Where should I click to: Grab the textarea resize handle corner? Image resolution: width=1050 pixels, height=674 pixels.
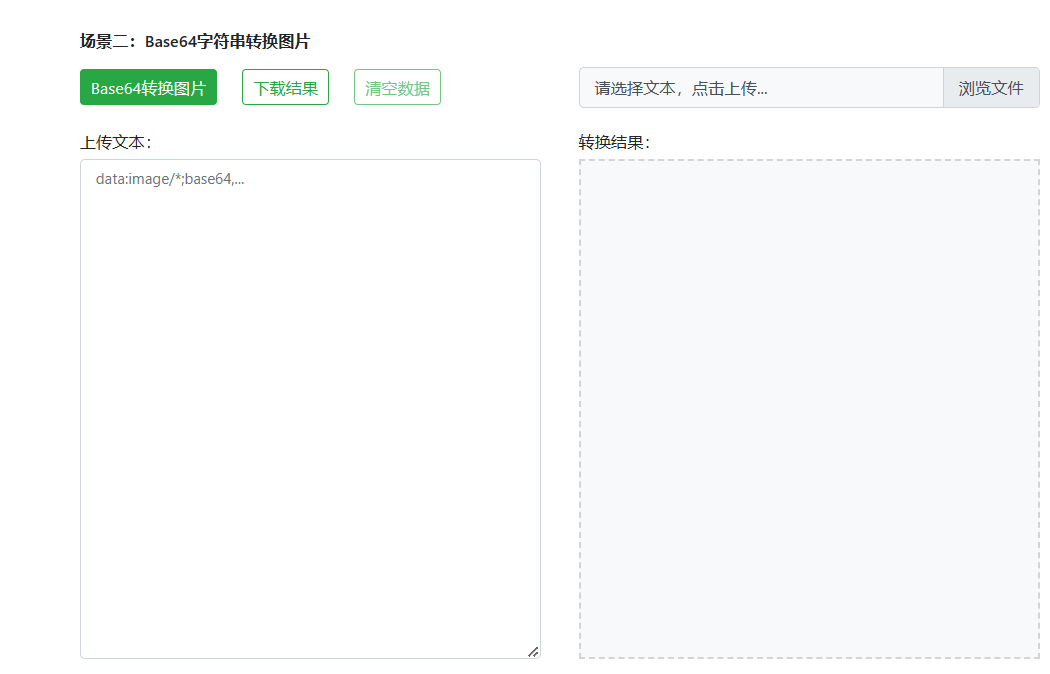(533, 651)
